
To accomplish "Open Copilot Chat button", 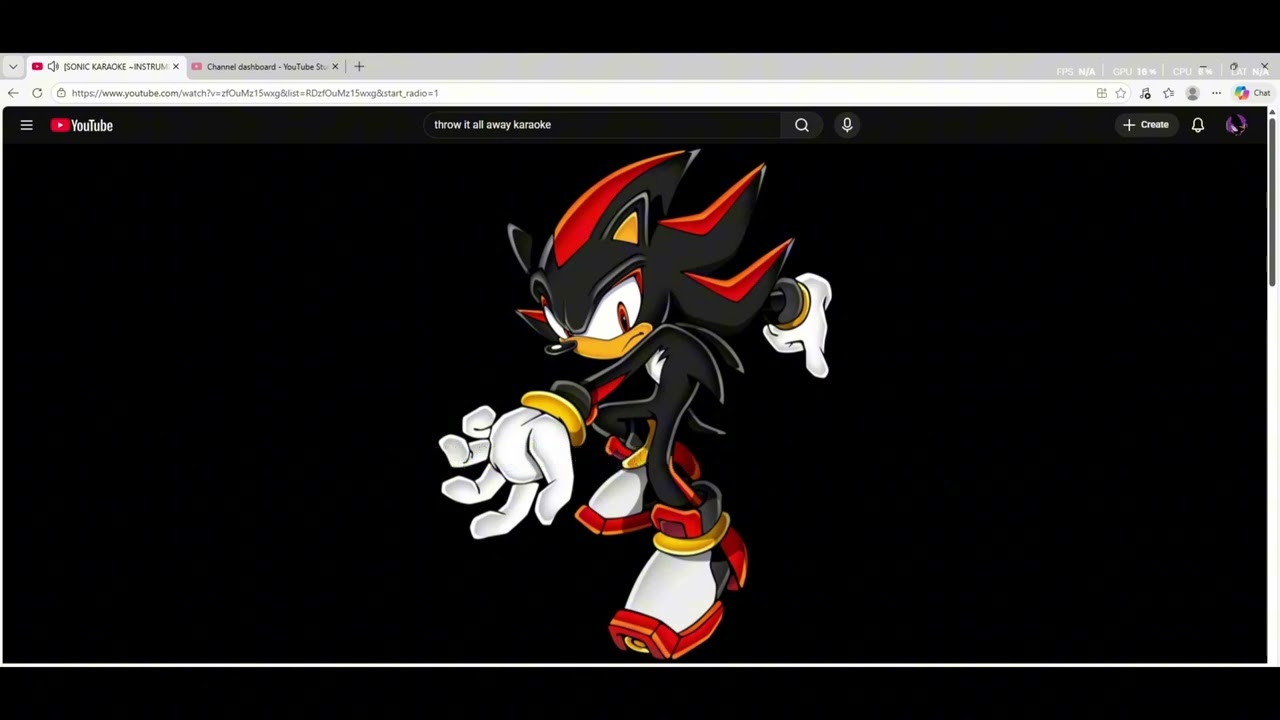I will (x=1252, y=93).
